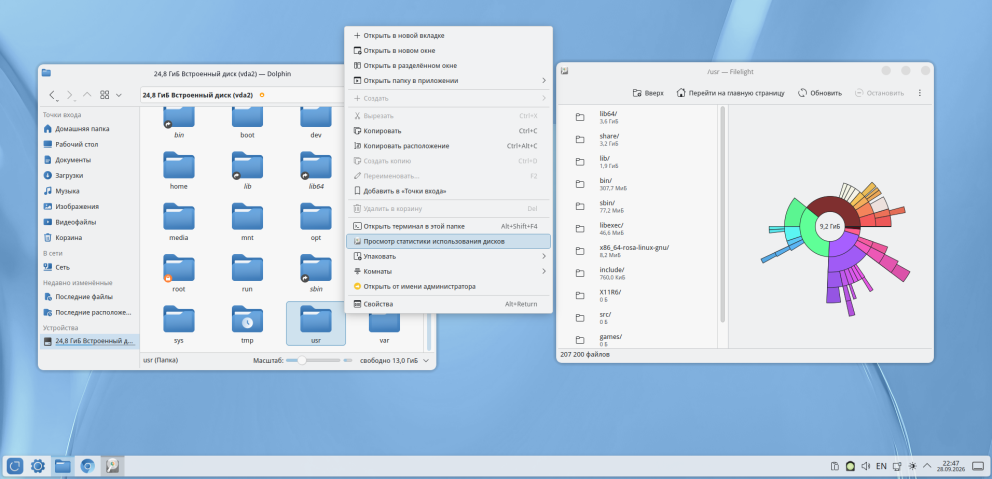992x479 pixels.
Task: Click Обновить button in Filelight
Action: [x=819, y=93]
